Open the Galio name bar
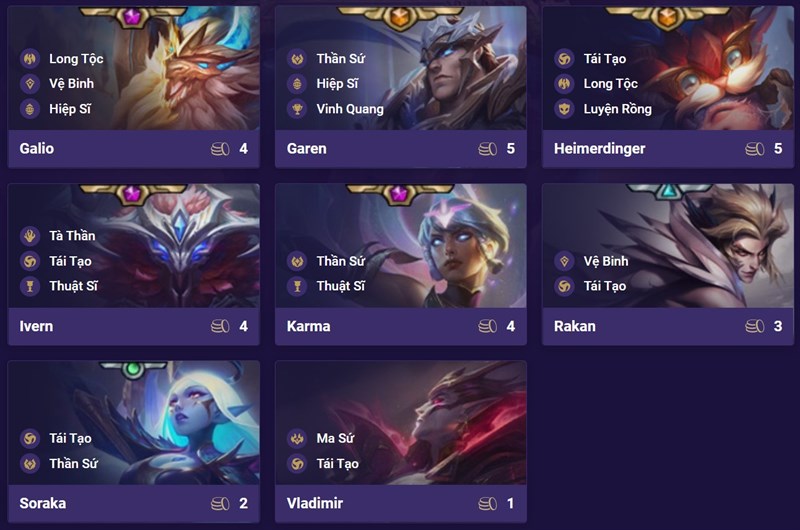Image resolution: width=800 pixels, height=530 pixels. pyautogui.click(x=134, y=148)
